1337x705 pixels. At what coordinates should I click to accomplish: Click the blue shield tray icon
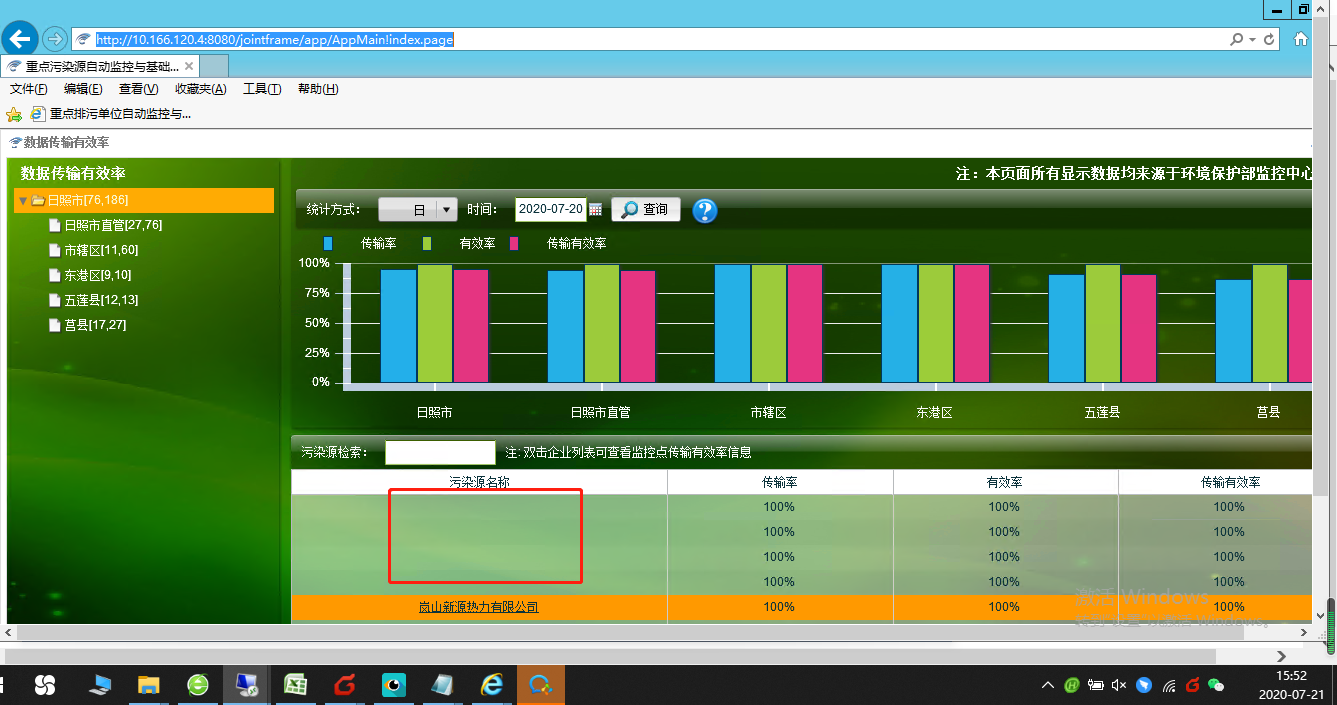tap(1144, 685)
